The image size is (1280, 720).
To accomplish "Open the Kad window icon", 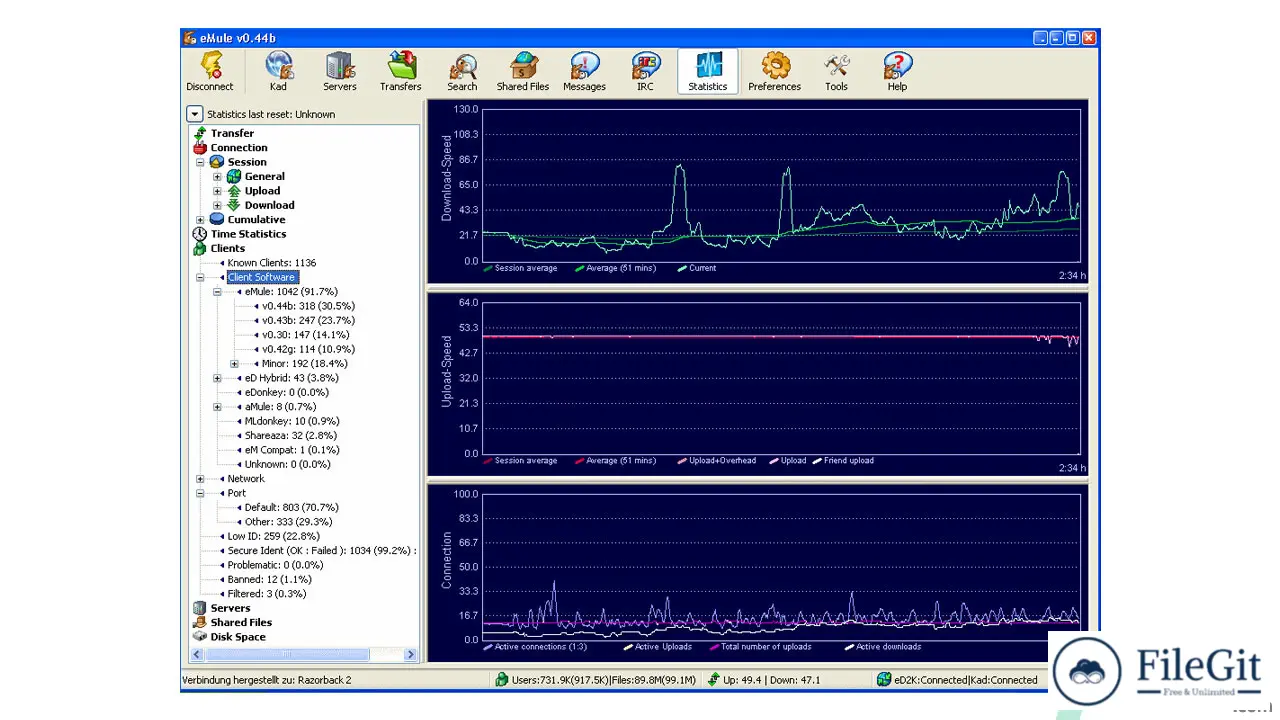I will click(x=278, y=72).
